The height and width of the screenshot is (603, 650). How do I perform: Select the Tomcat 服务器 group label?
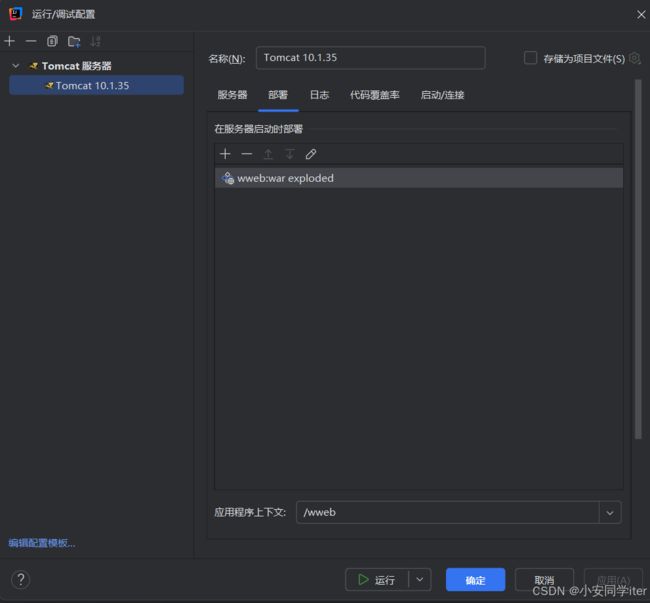tap(76, 65)
